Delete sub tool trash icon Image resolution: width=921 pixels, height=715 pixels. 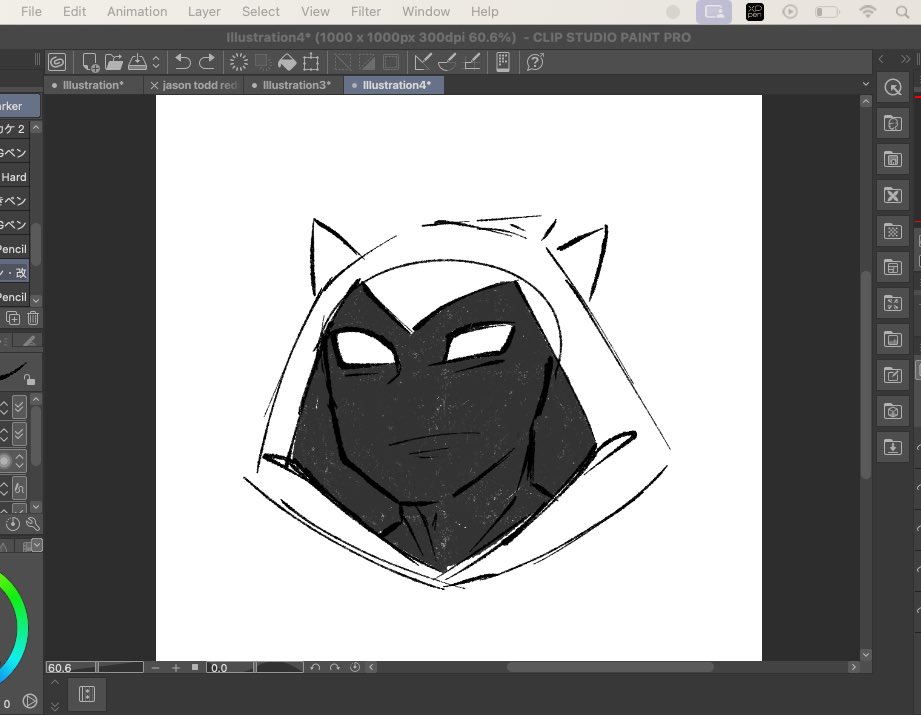click(33, 318)
